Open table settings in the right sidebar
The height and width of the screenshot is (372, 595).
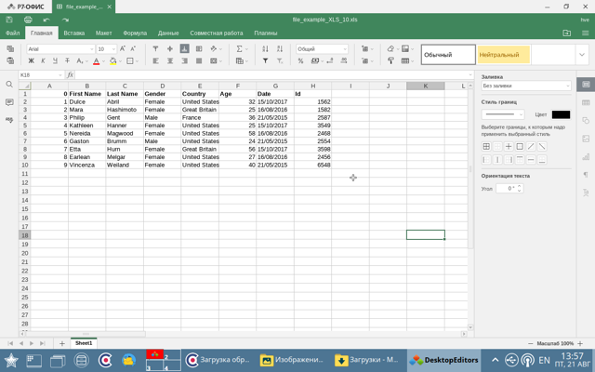tap(586, 102)
